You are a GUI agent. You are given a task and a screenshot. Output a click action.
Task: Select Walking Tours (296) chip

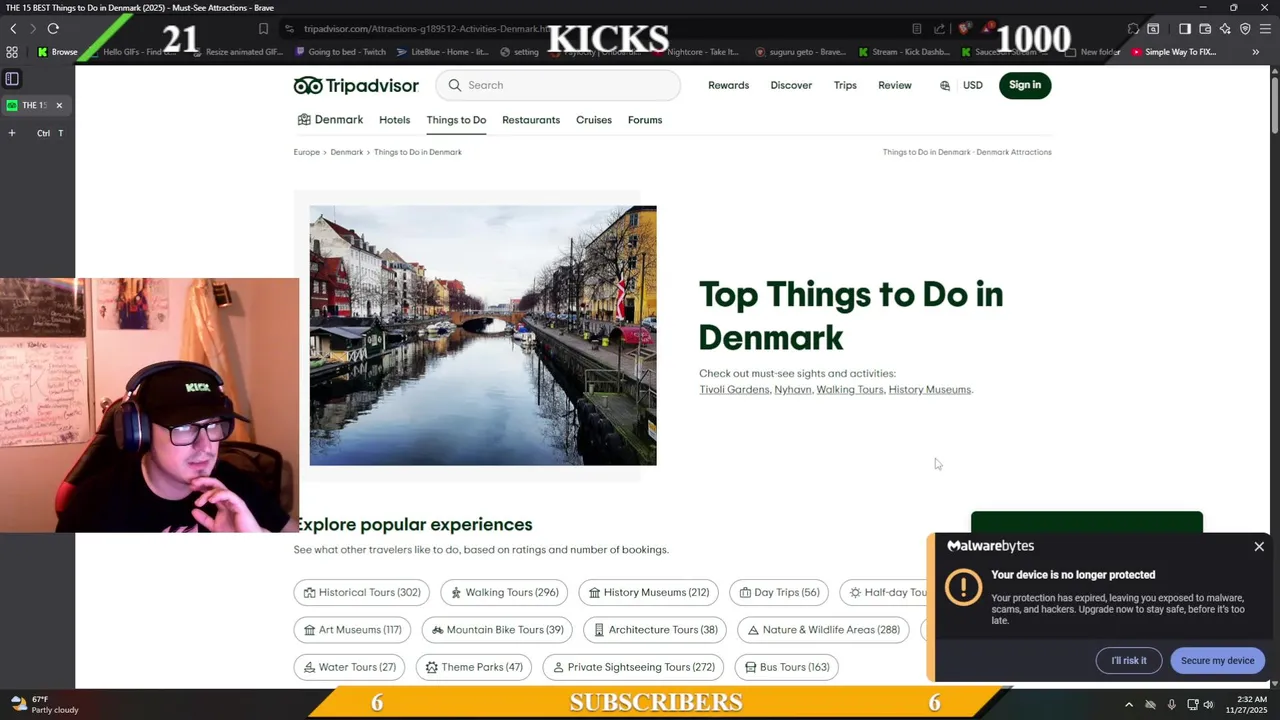click(504, 592)
